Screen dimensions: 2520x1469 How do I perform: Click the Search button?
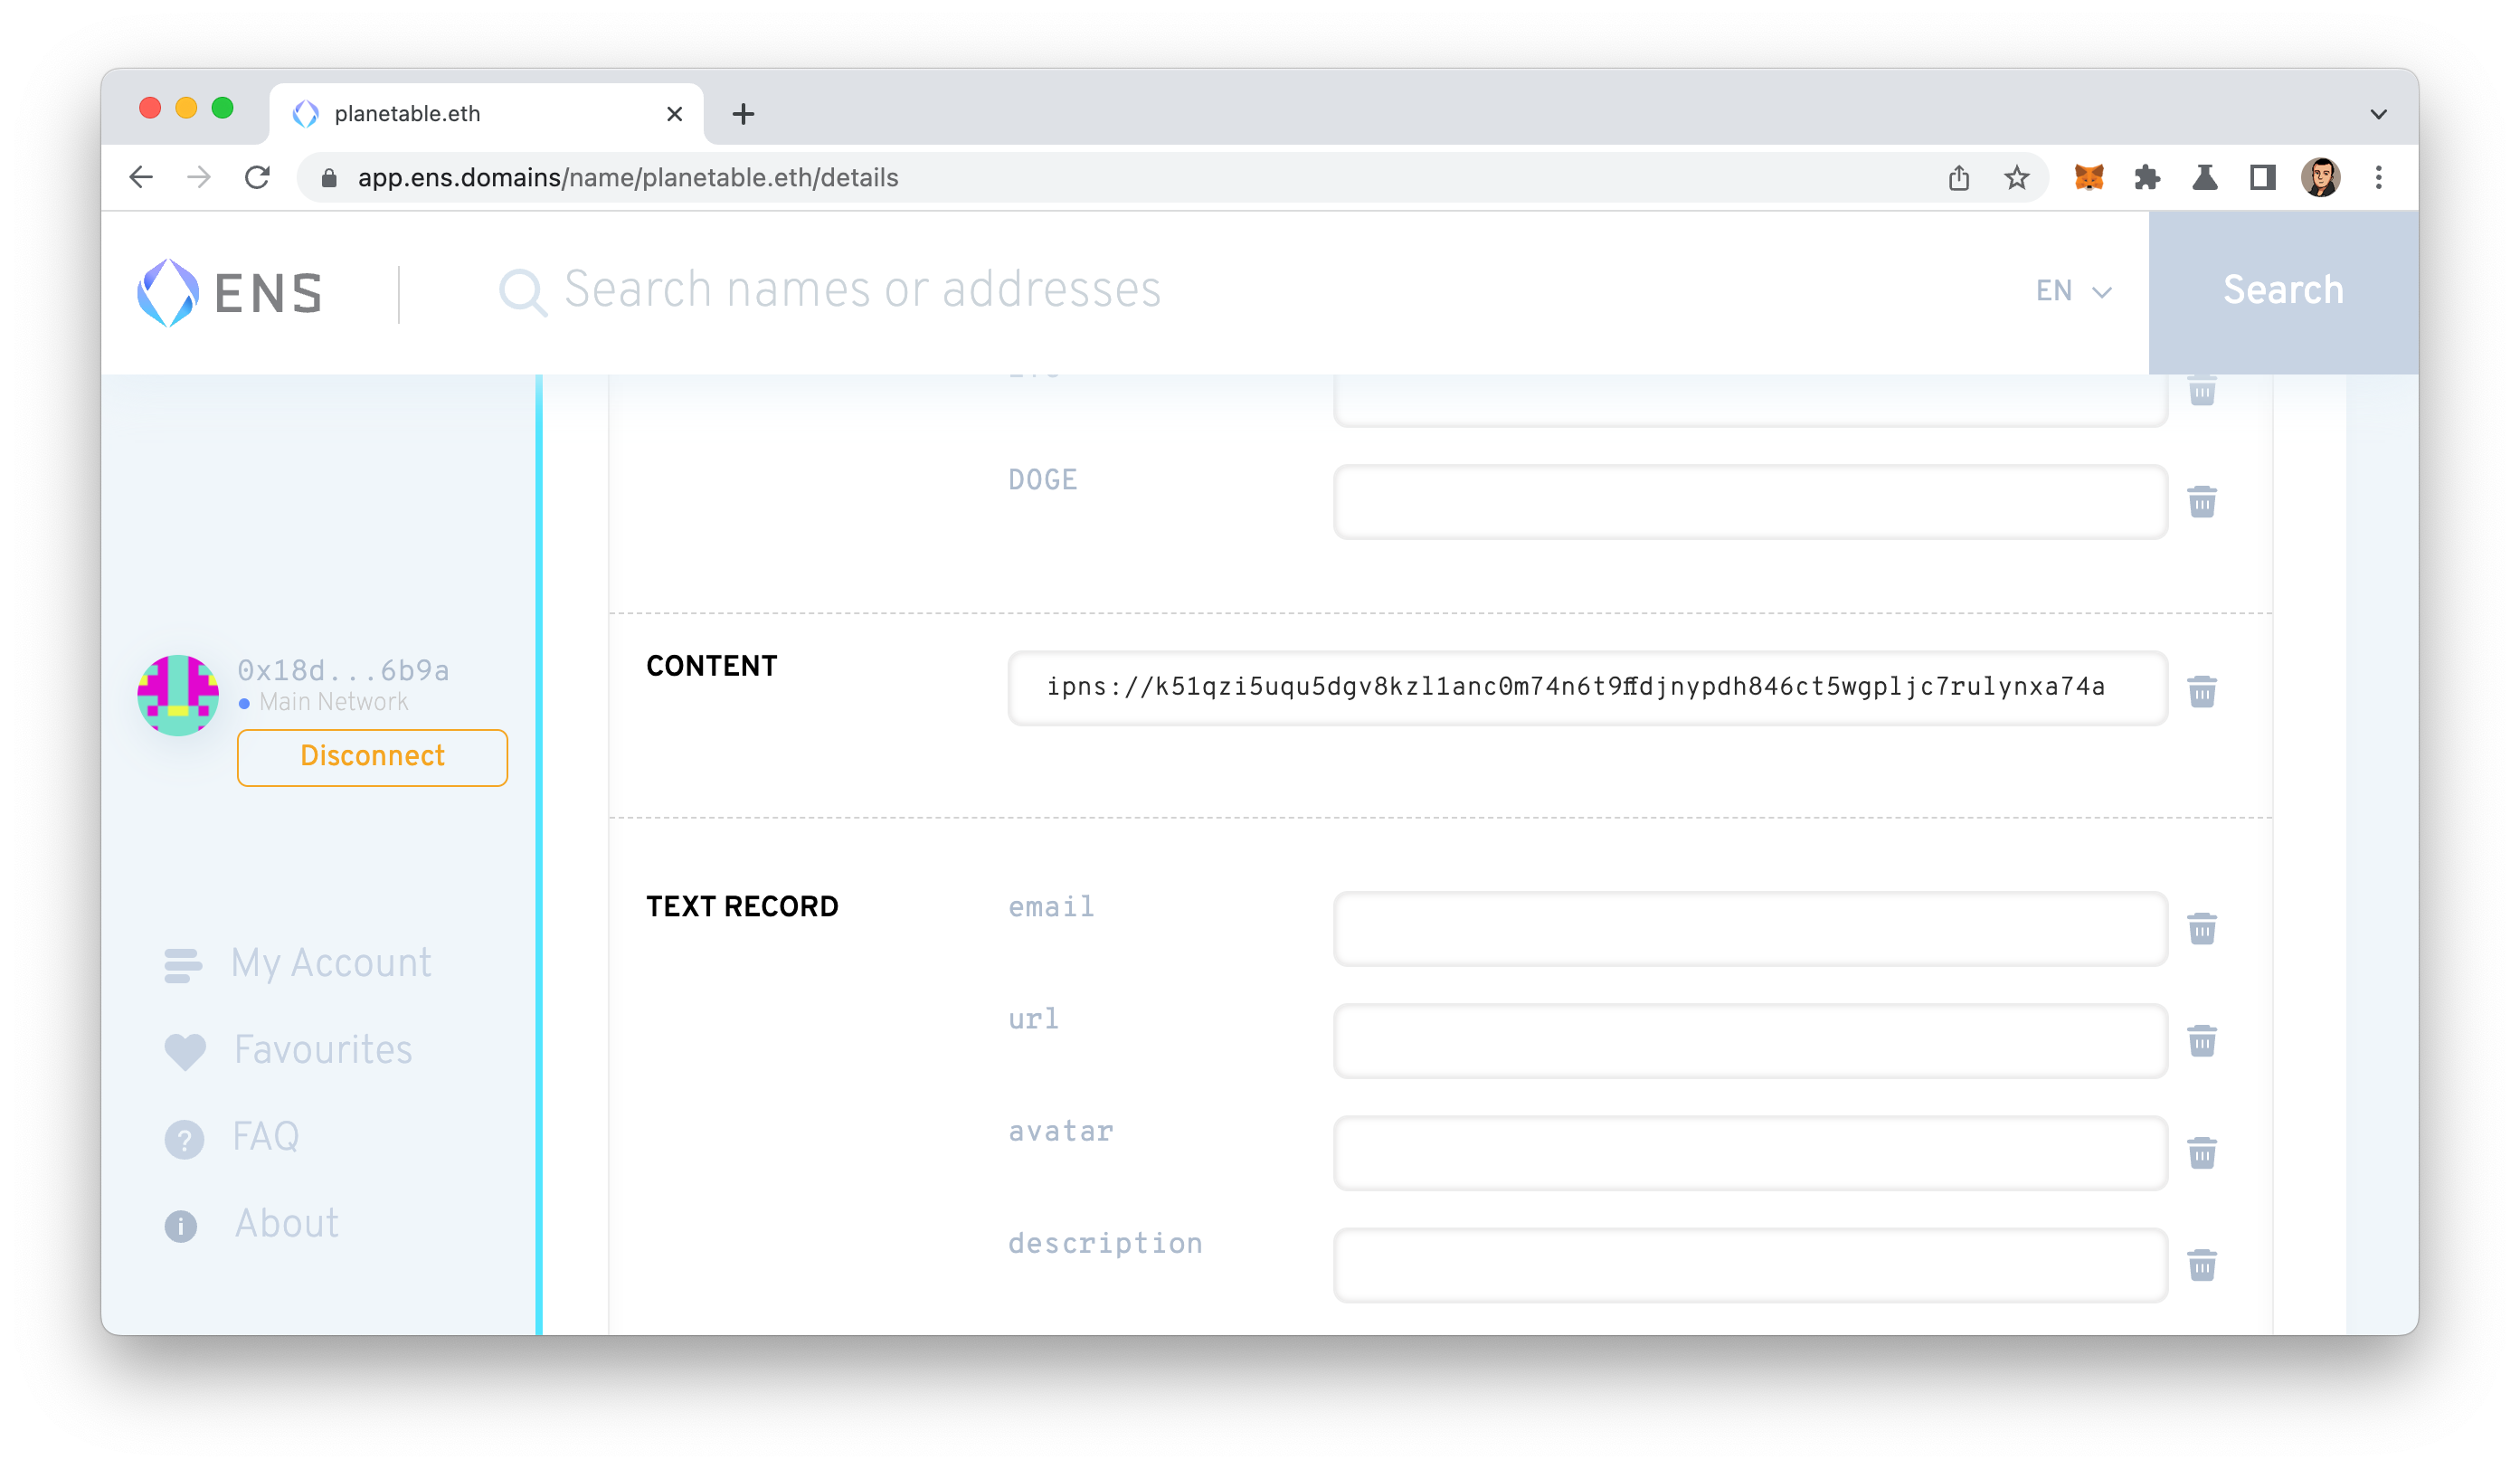coord(2282,292)
